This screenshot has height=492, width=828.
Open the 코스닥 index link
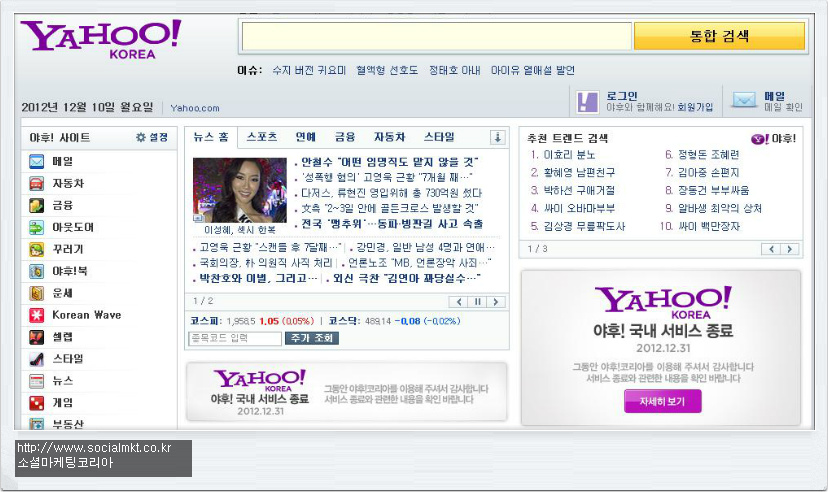coord(343,321)
